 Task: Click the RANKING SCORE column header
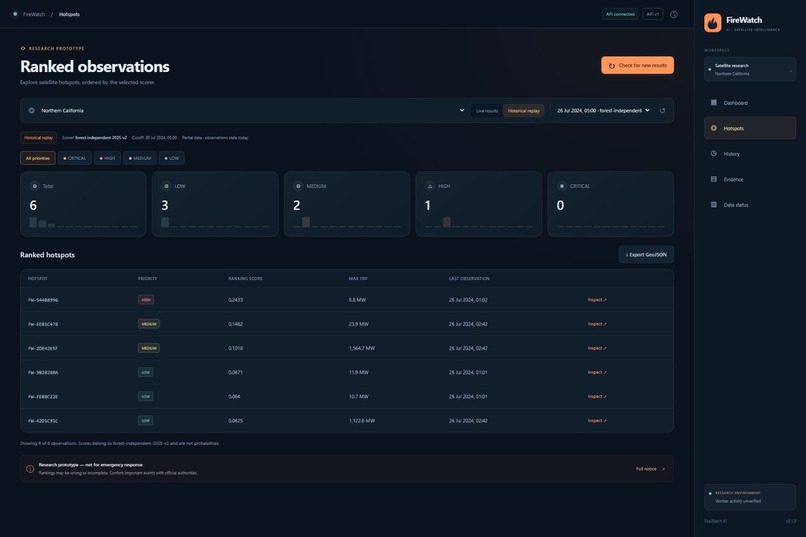245,279
